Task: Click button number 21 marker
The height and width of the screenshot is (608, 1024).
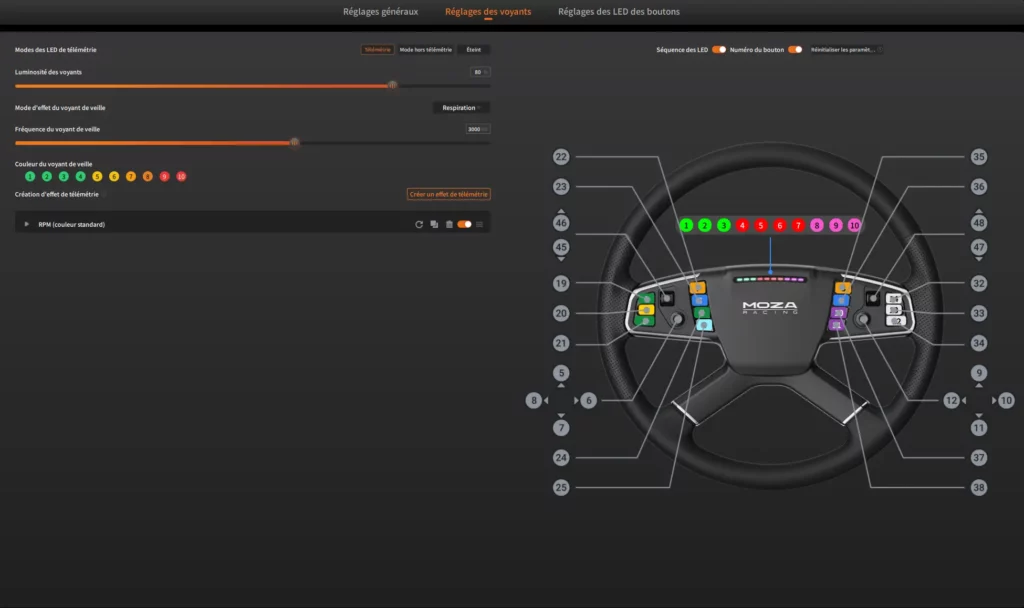Action: (x=561, y=343)
